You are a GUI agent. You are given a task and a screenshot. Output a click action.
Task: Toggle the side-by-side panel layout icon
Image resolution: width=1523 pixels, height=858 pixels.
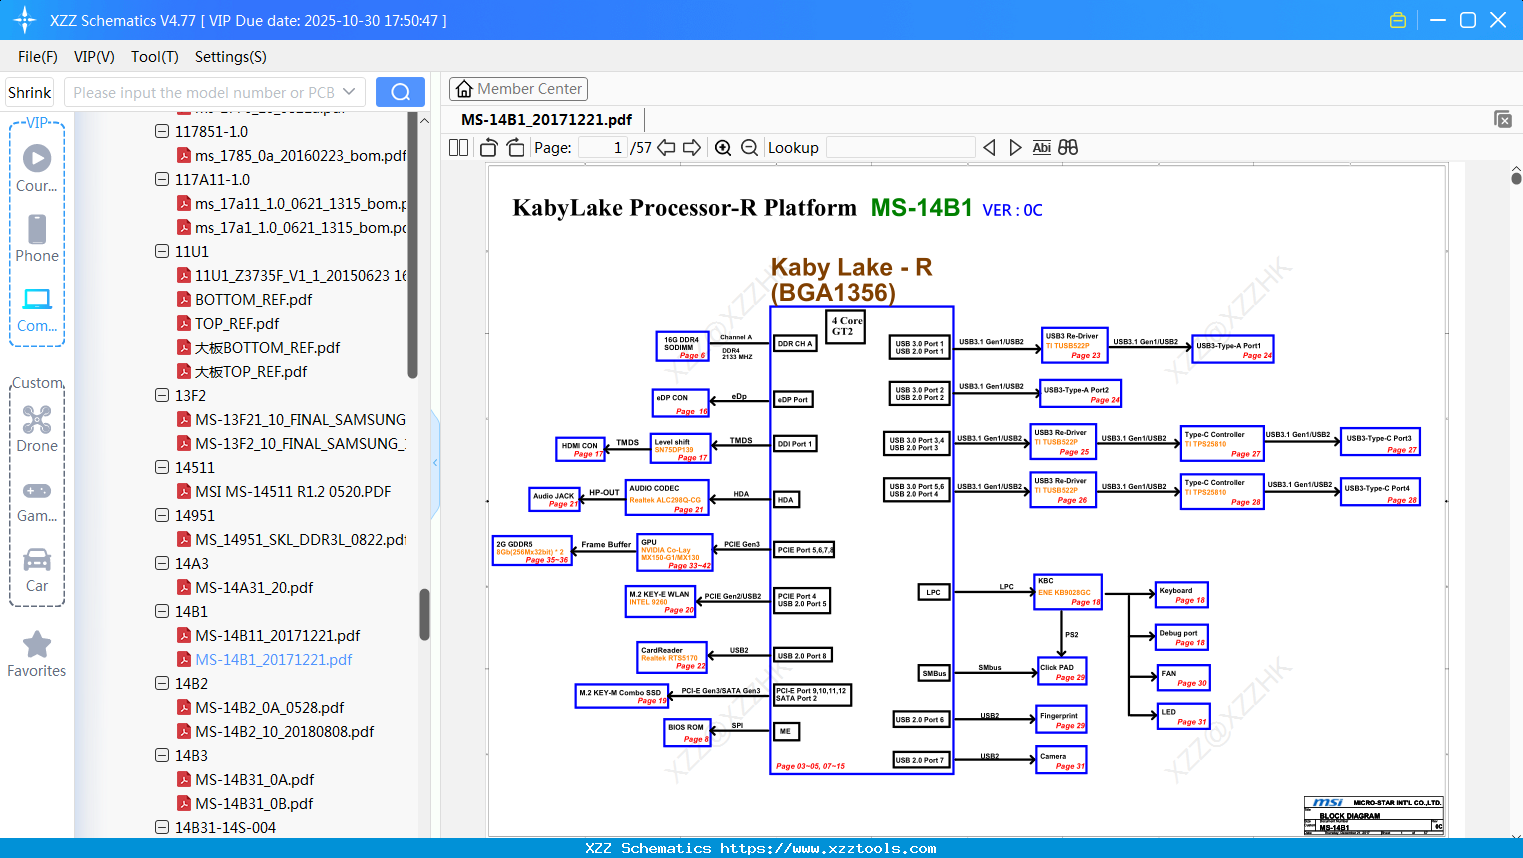click(x=458, y=147)
